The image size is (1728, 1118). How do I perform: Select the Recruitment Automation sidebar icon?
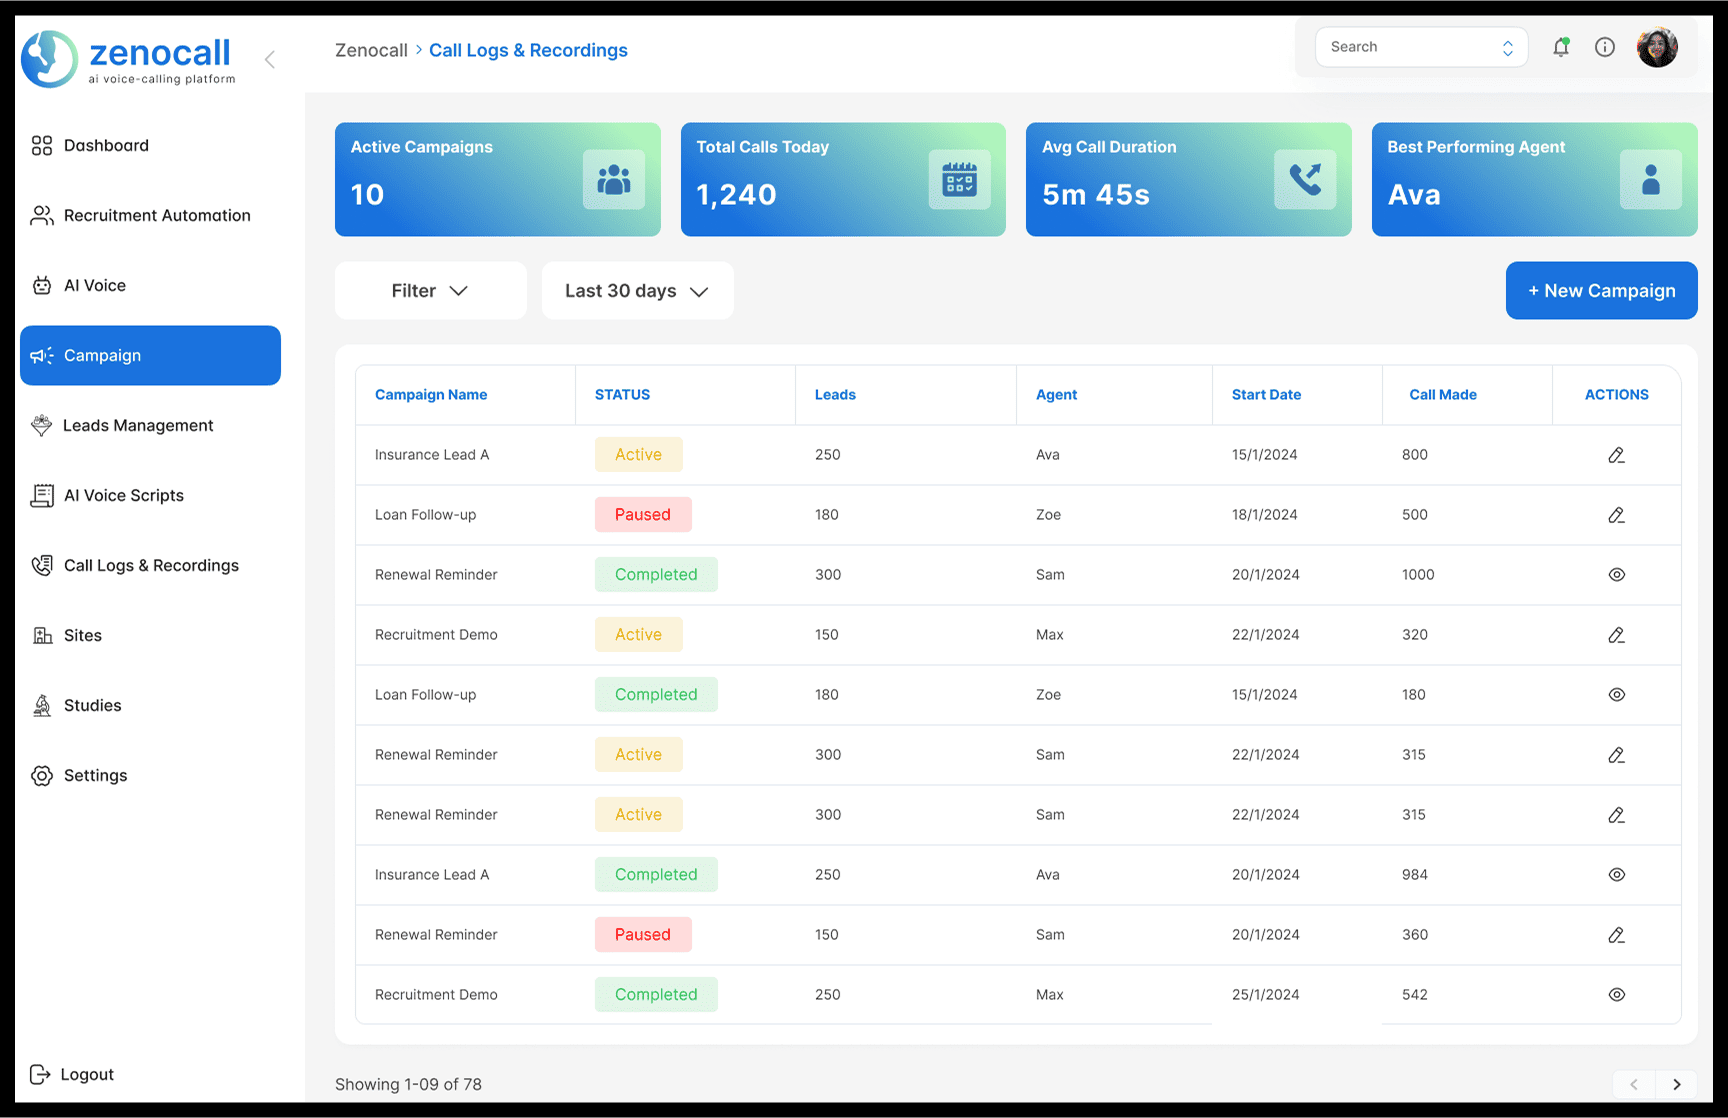[x=41, y=215]
